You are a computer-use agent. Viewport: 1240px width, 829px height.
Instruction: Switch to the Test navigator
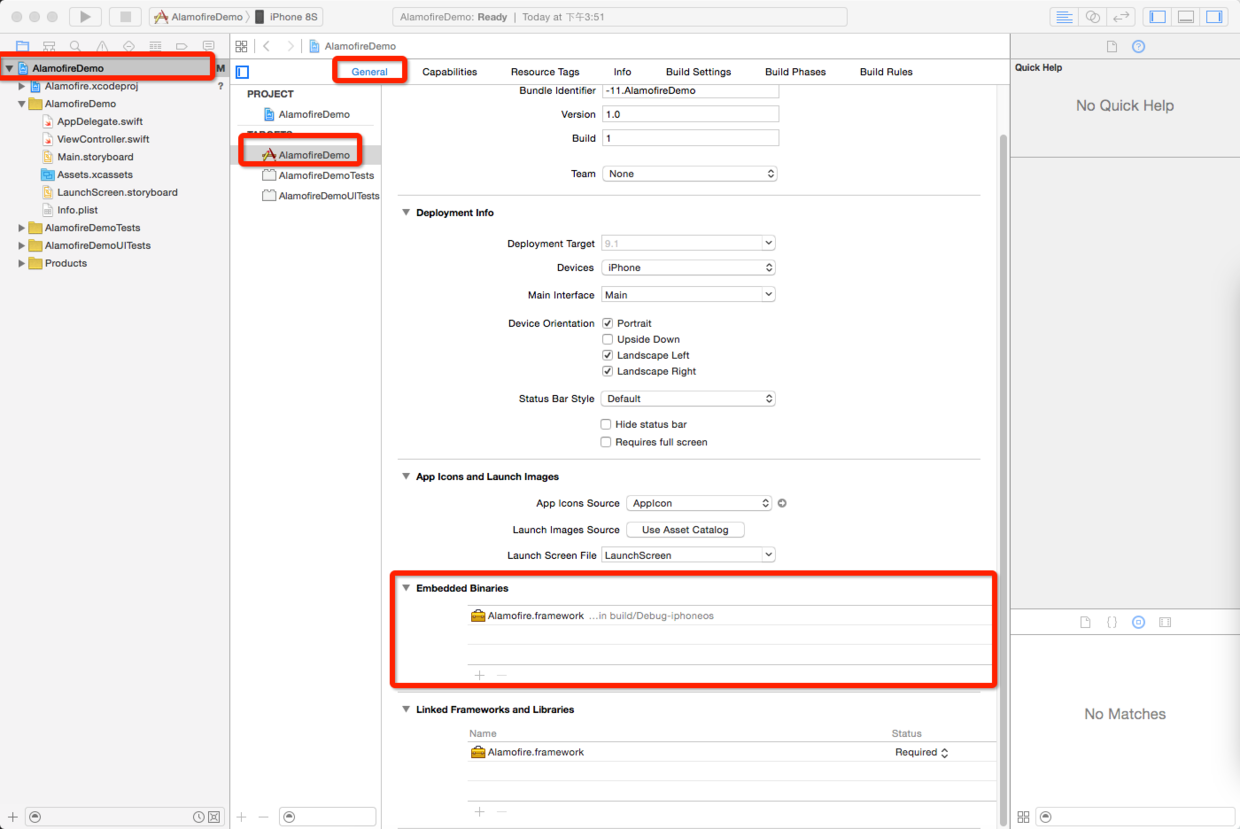coord(129,46)
